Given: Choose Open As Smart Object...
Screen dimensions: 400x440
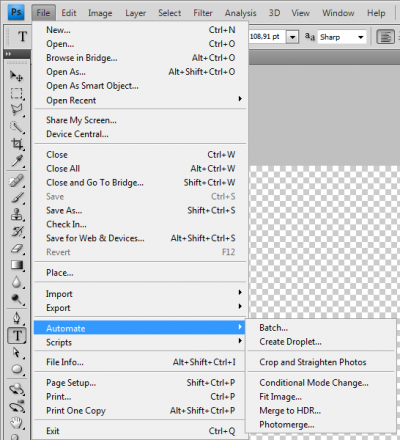Looking at the screenshot, I should point(140,86).
